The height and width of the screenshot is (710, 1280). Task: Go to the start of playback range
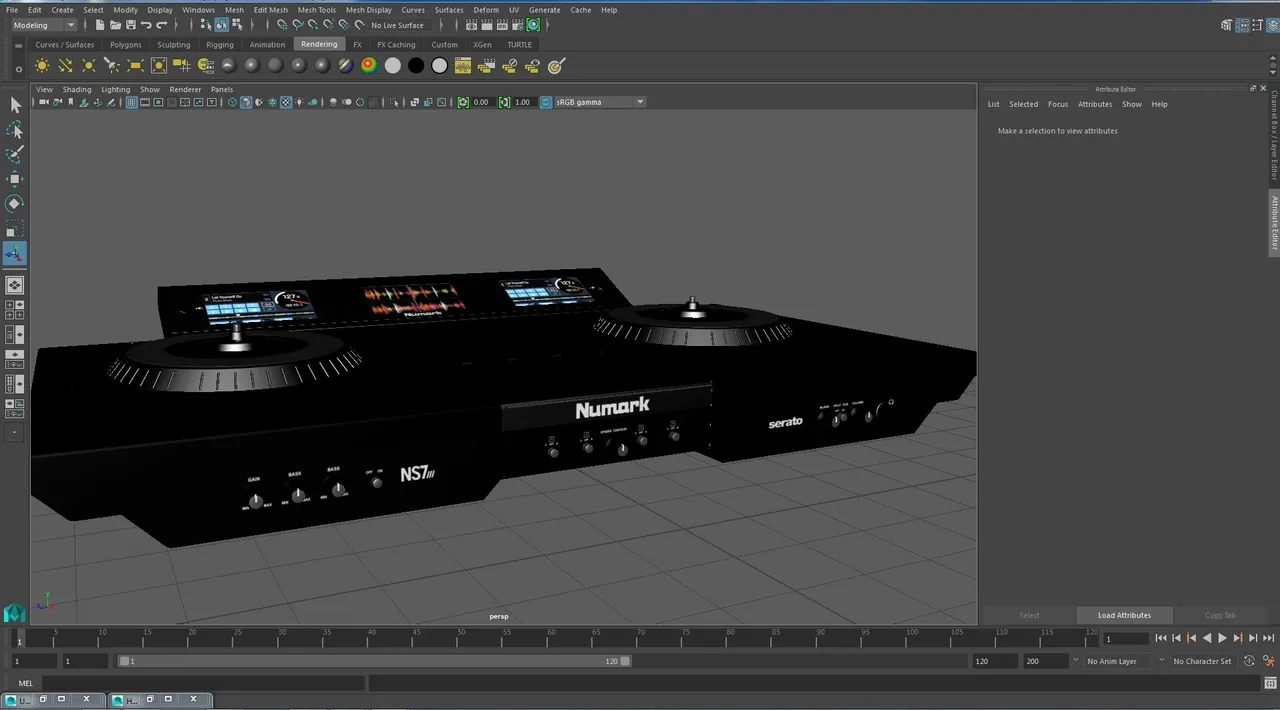[1161, 638]
